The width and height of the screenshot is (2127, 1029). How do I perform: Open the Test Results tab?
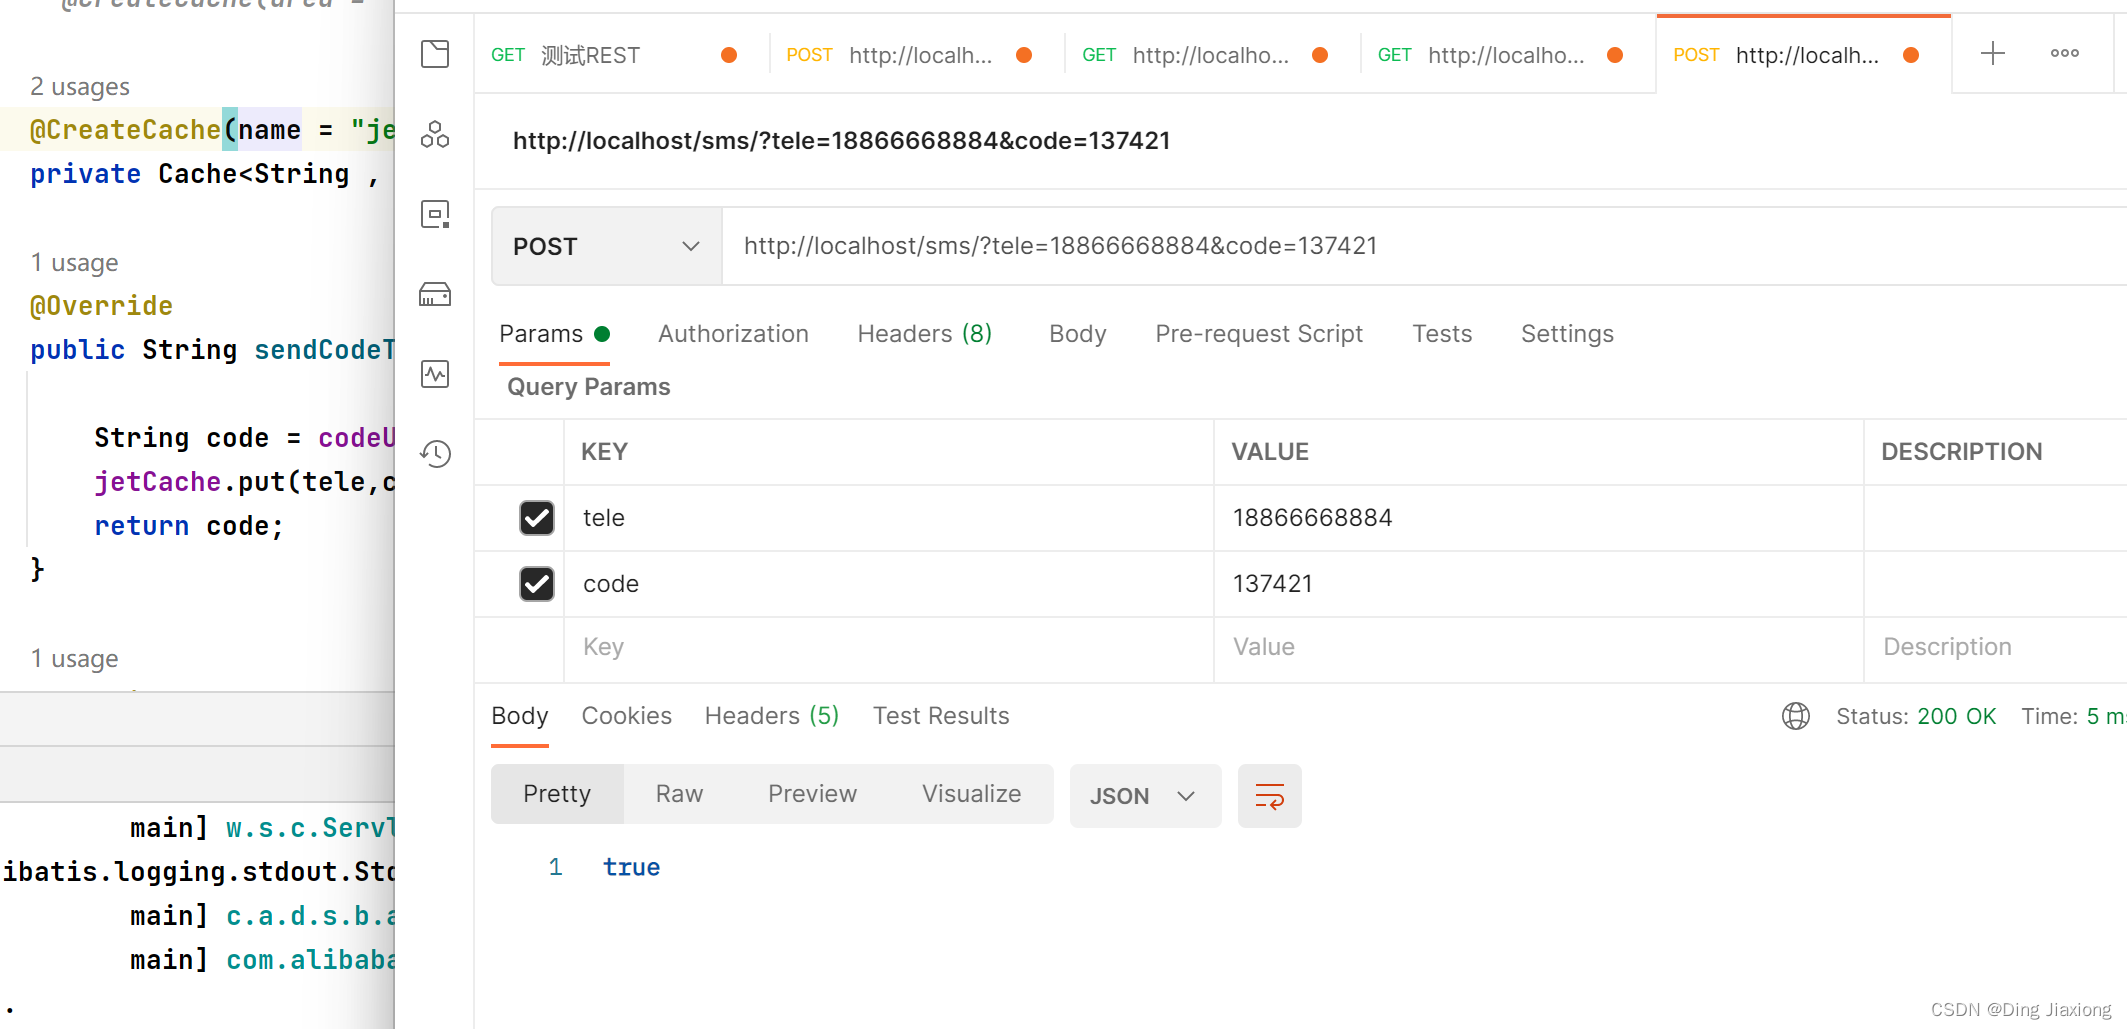941,716
